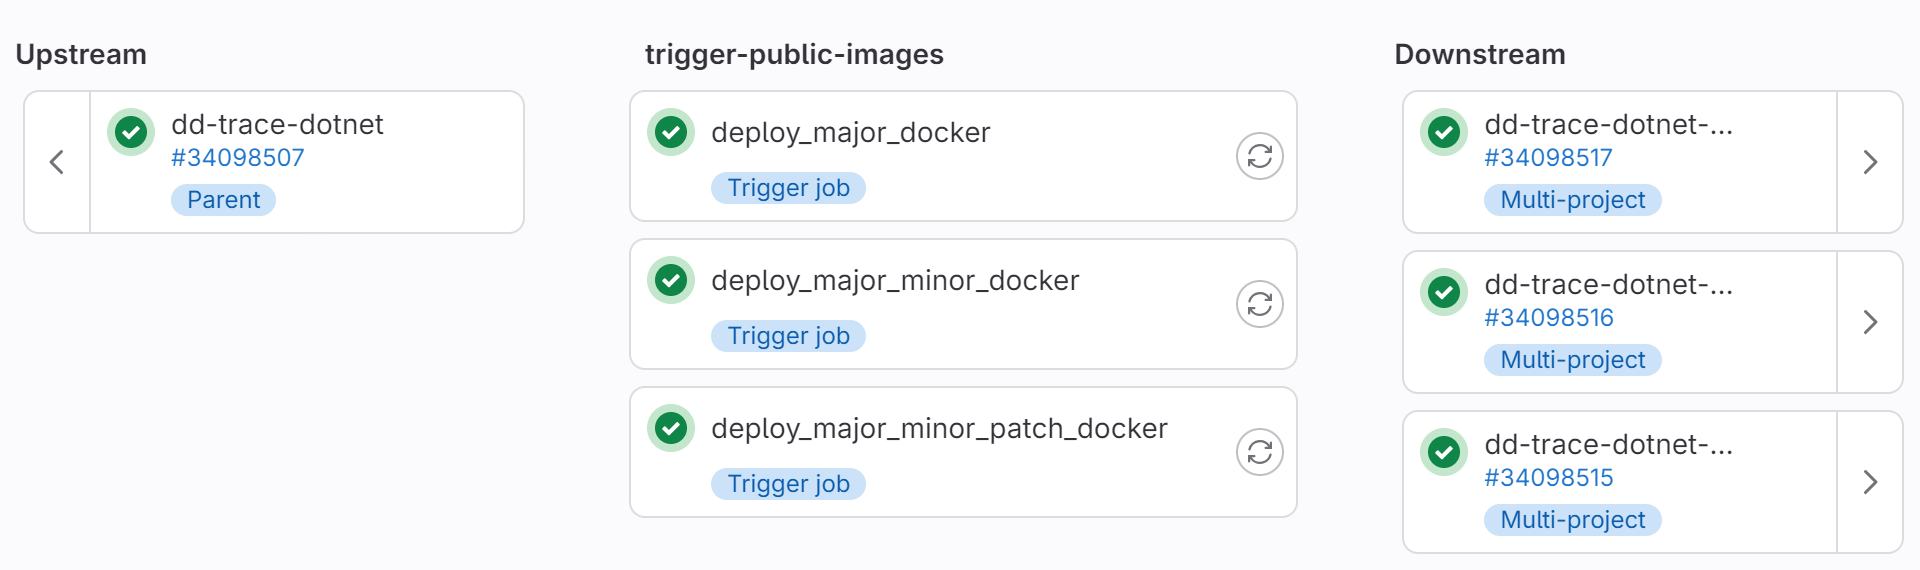
Task: Click success status icon of deploy_major_minor_docker
Action: (671, 280)
